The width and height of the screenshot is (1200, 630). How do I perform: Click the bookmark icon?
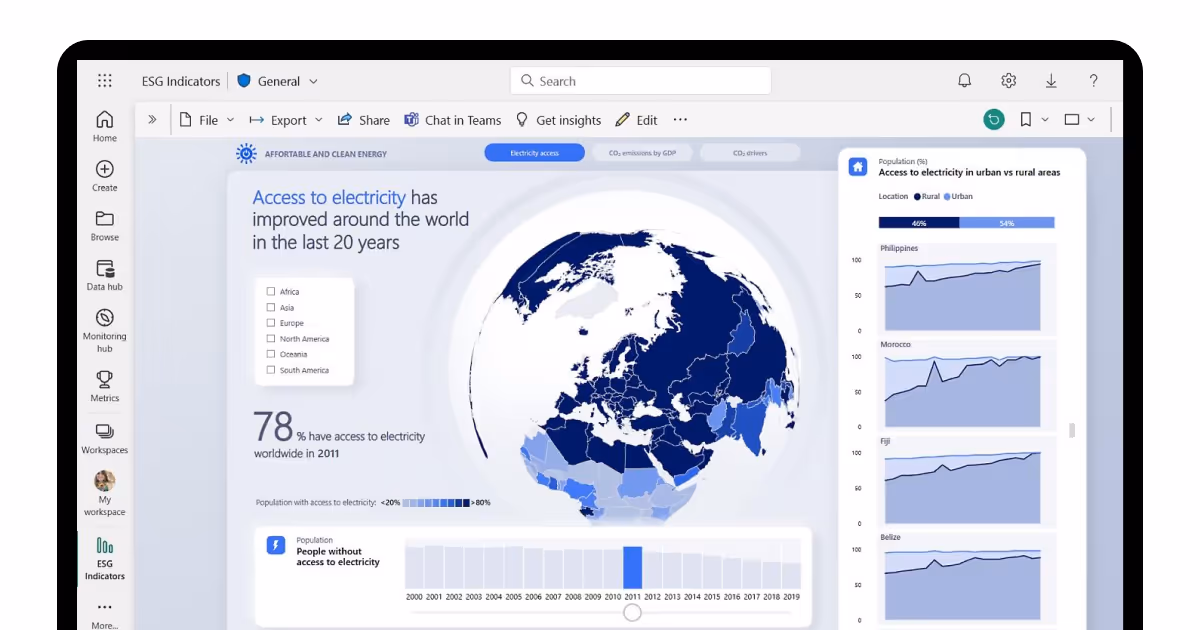click(1025, 119)
